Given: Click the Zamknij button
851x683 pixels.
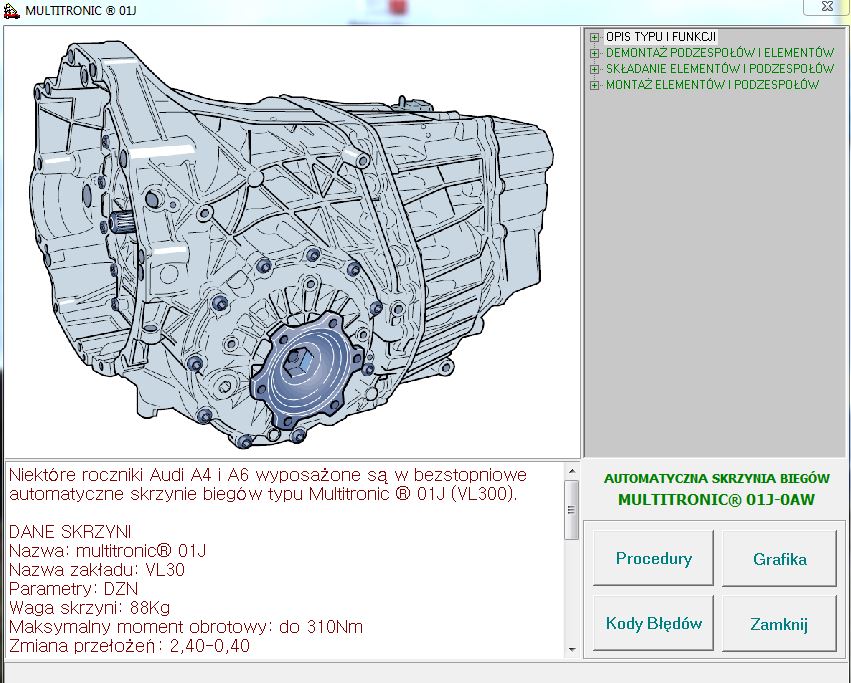Looking at the screenshot, I should coord(779,624).
